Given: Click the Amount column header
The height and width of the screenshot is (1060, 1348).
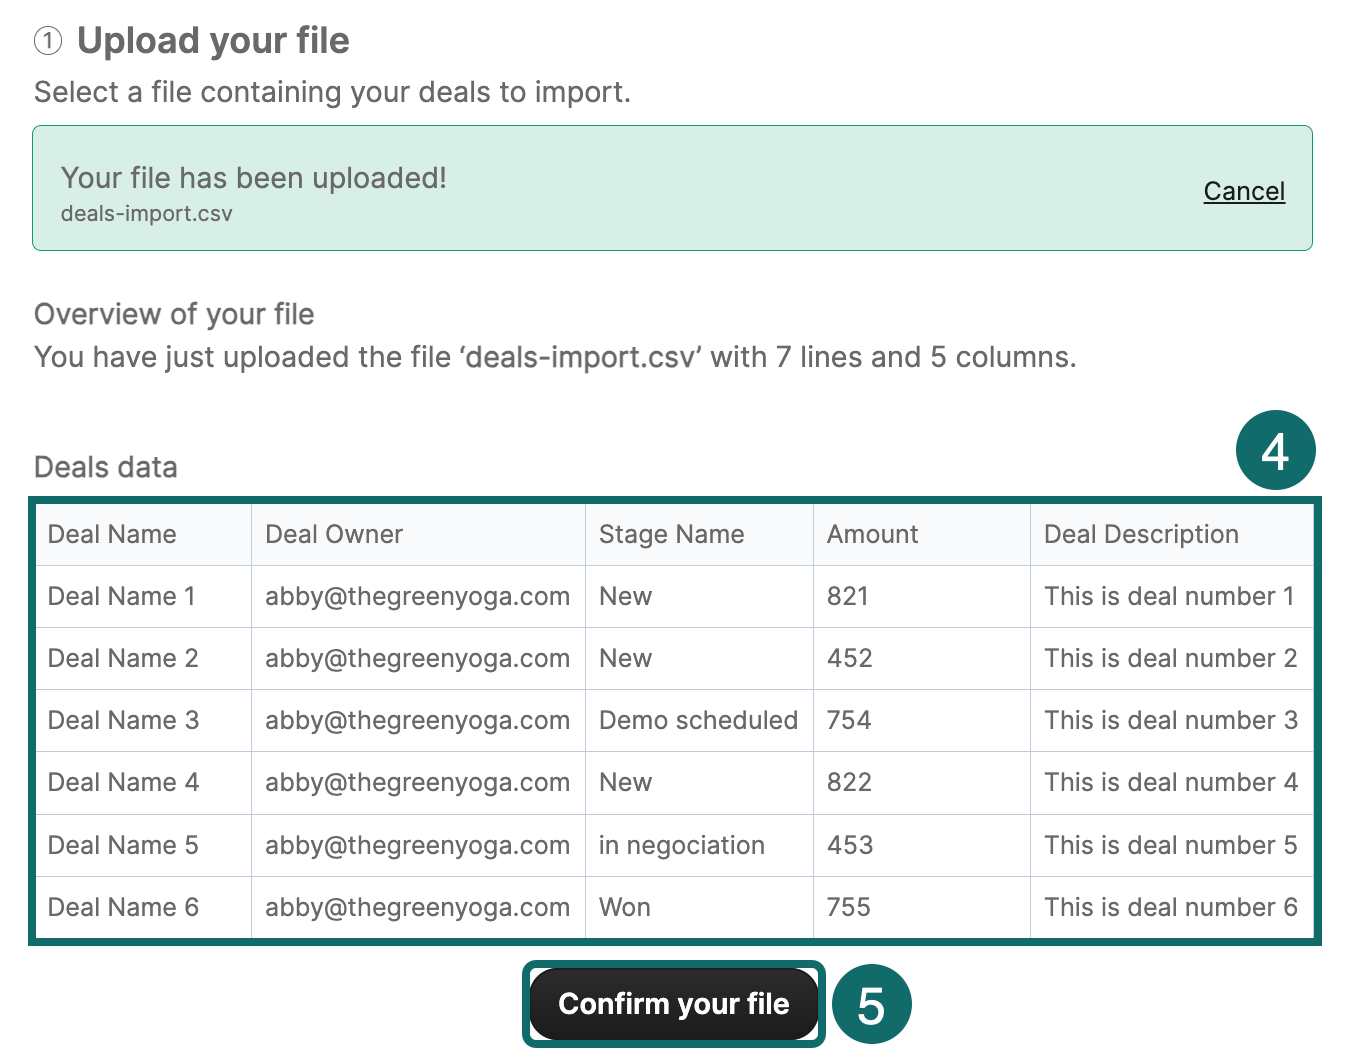Looking at the screenshot, I should [872, 534].
